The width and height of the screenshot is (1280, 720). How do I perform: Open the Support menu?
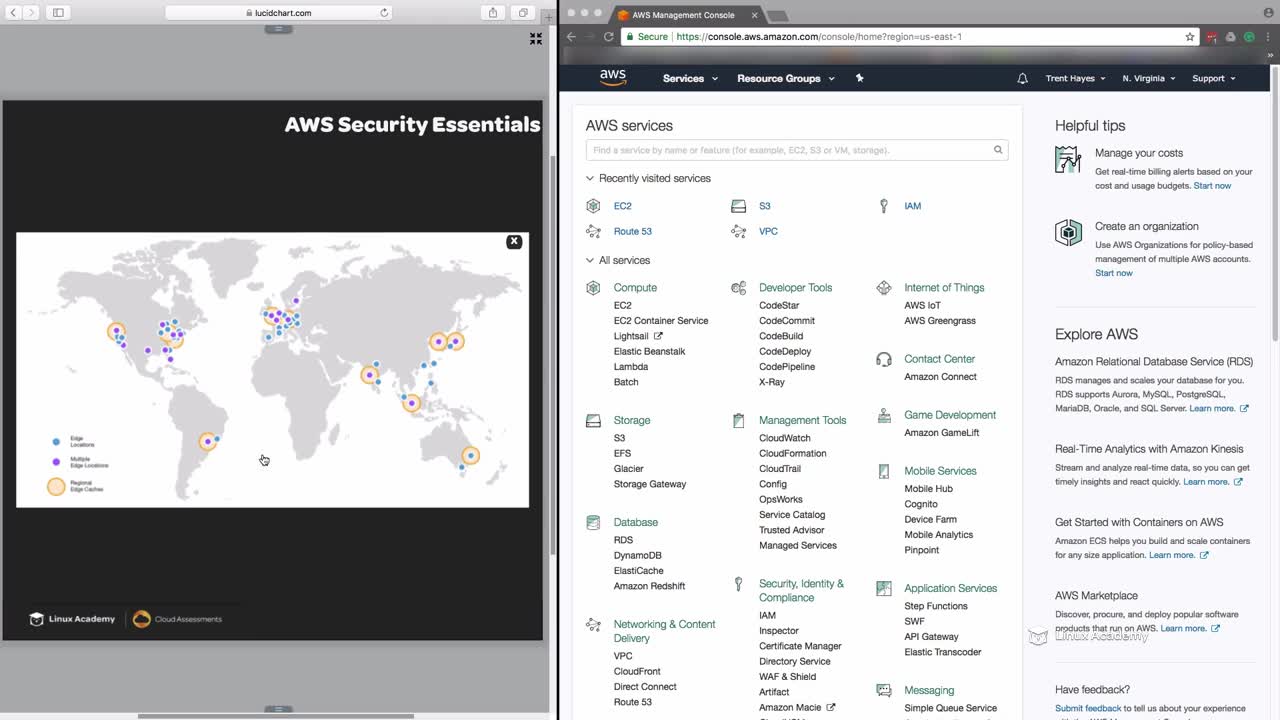coord(1213,78)
